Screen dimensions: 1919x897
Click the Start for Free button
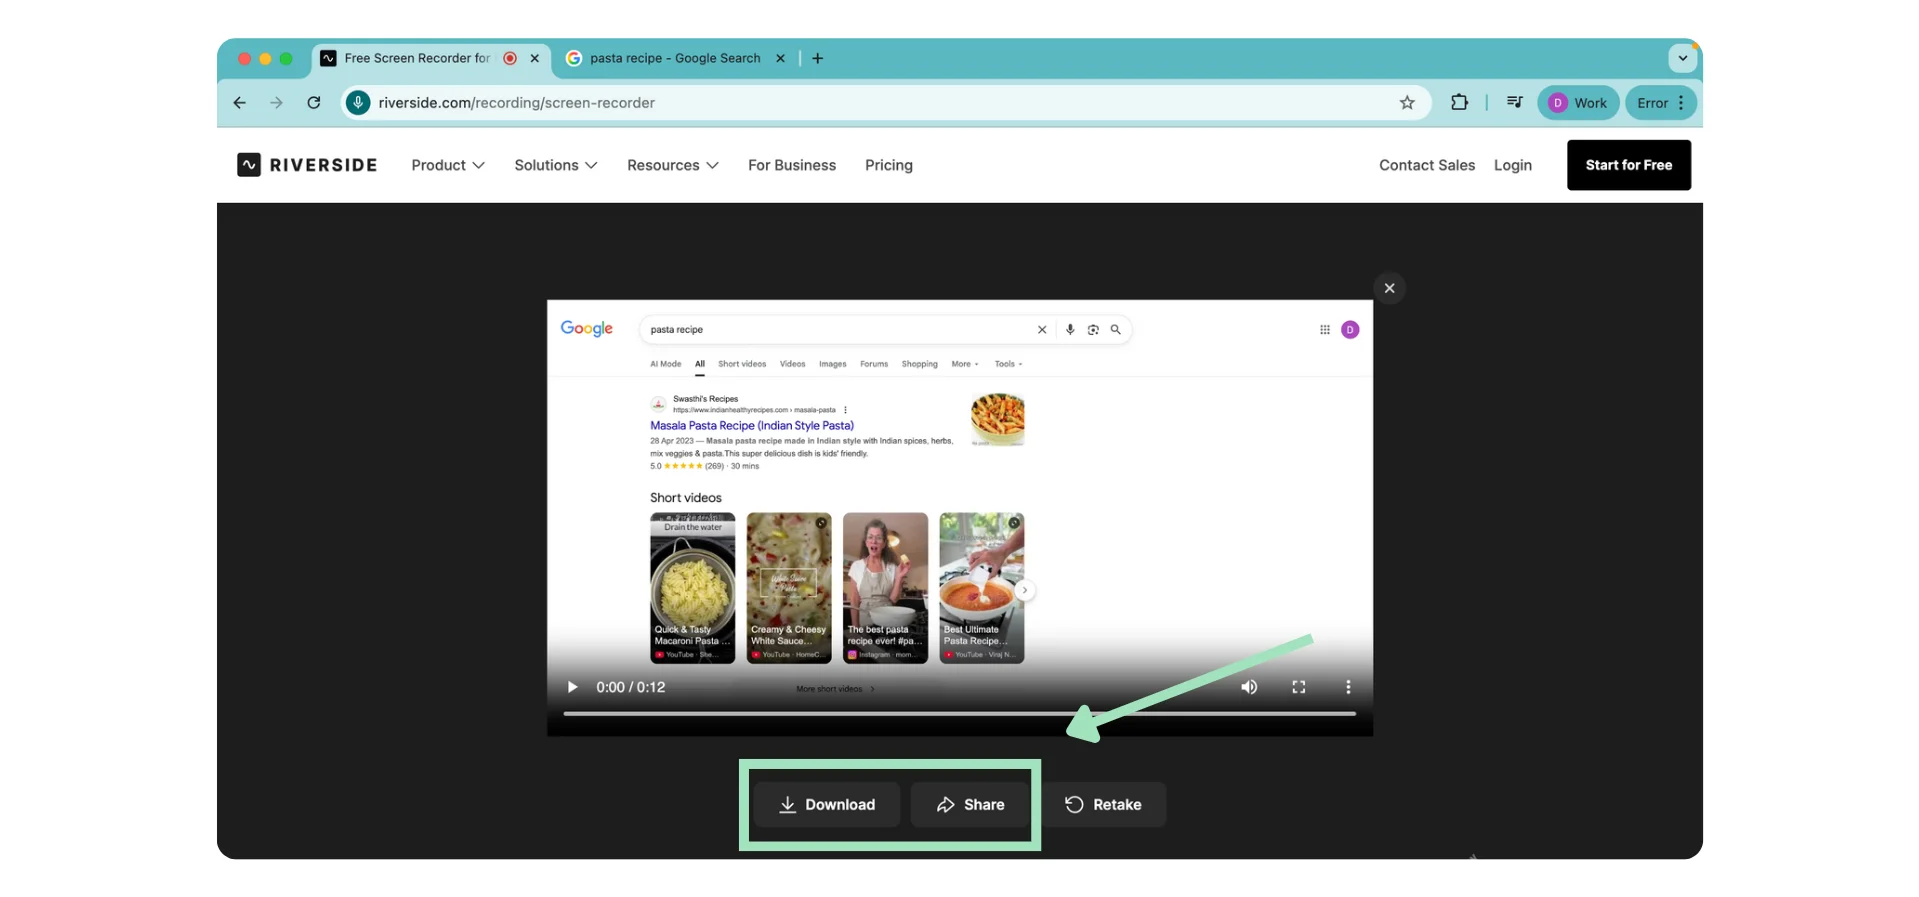click(1629, 165)
